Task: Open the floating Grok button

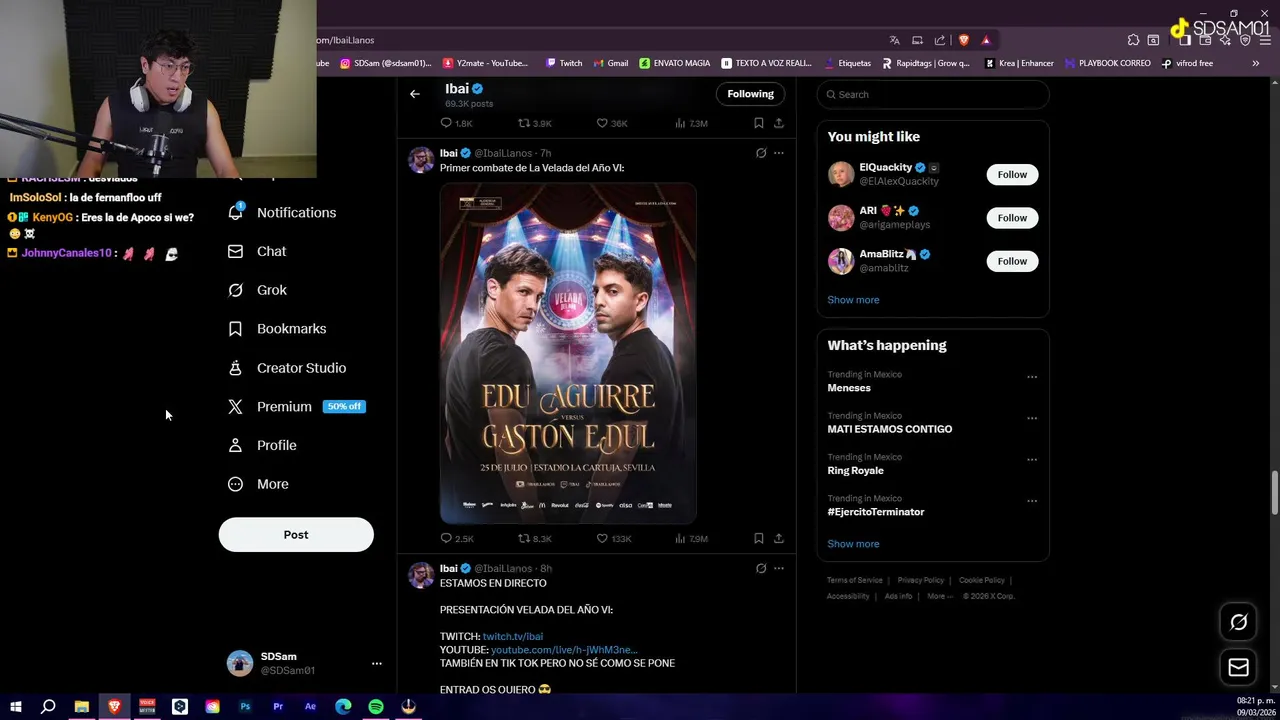Action: pos(1238,622)
